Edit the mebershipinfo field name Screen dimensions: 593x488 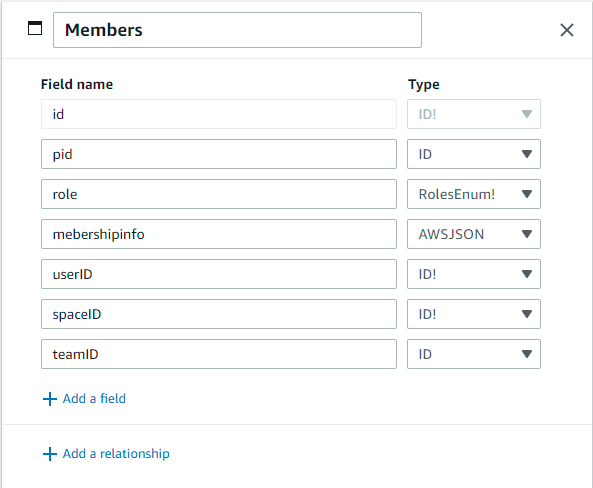pyautogui.click(x=219, y=234)
